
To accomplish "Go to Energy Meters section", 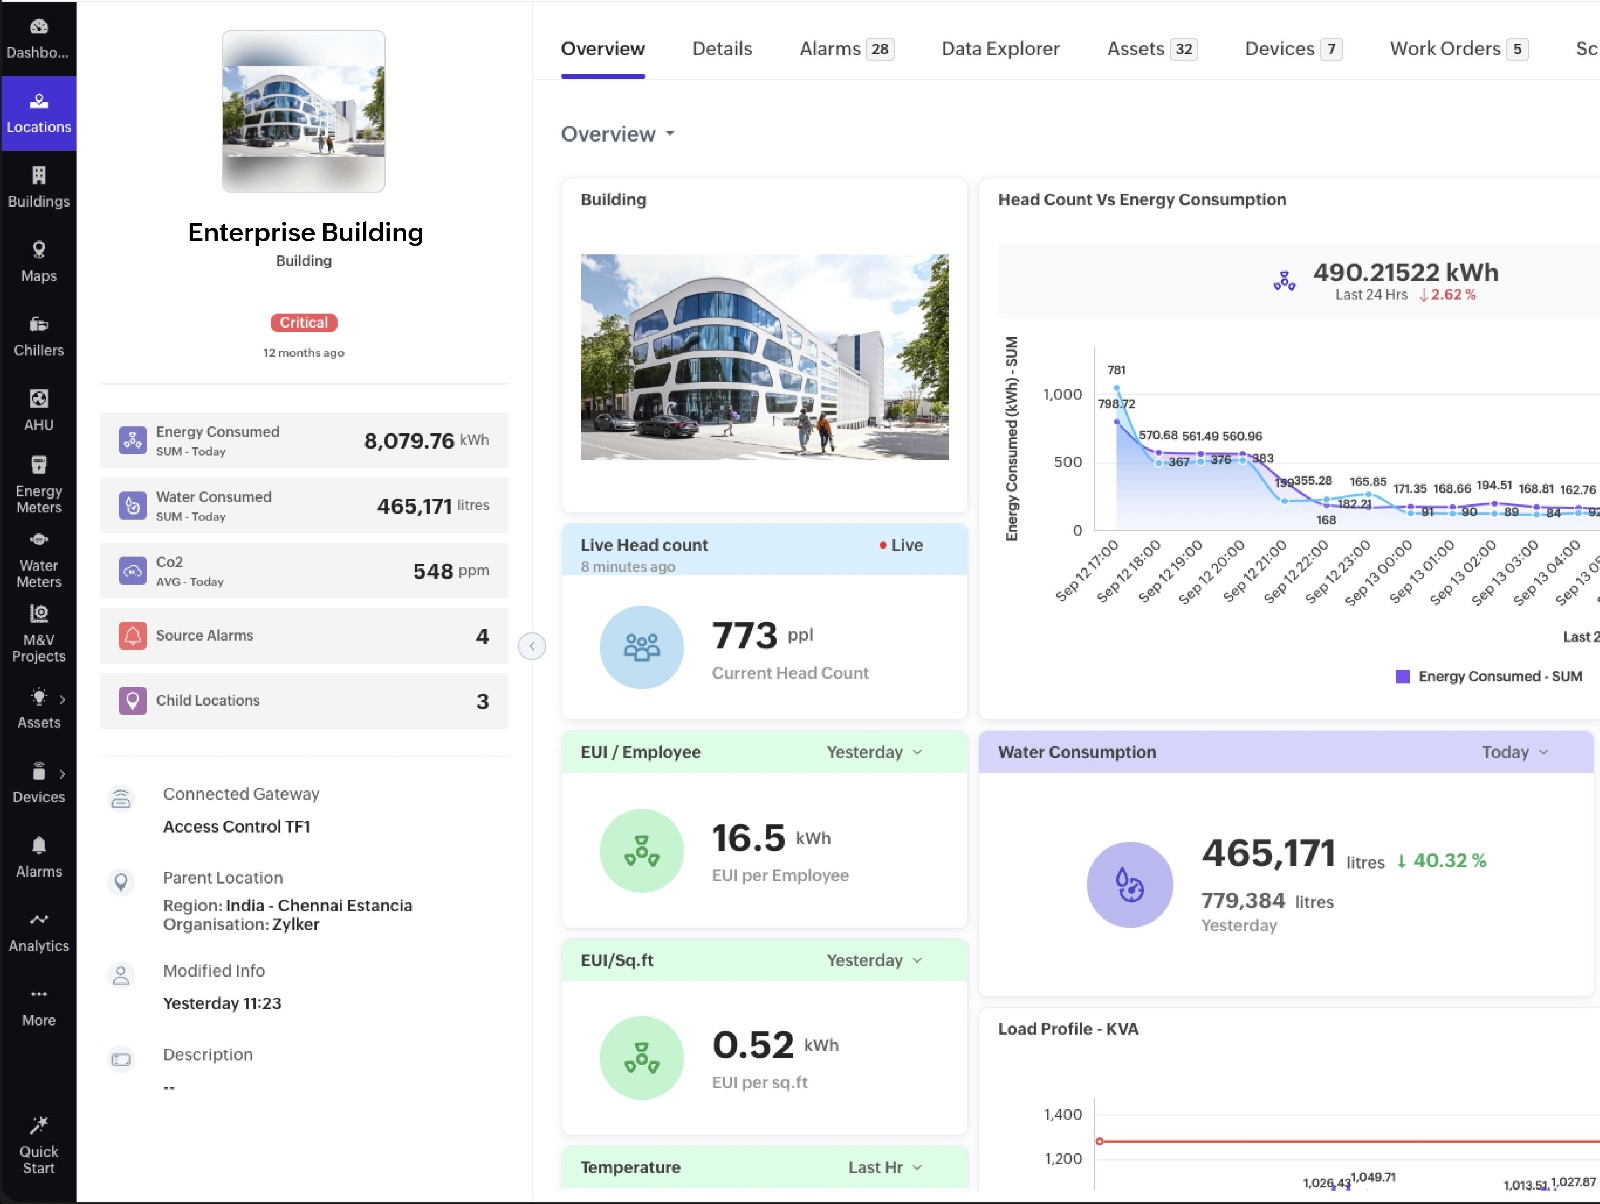I will 38,484.
